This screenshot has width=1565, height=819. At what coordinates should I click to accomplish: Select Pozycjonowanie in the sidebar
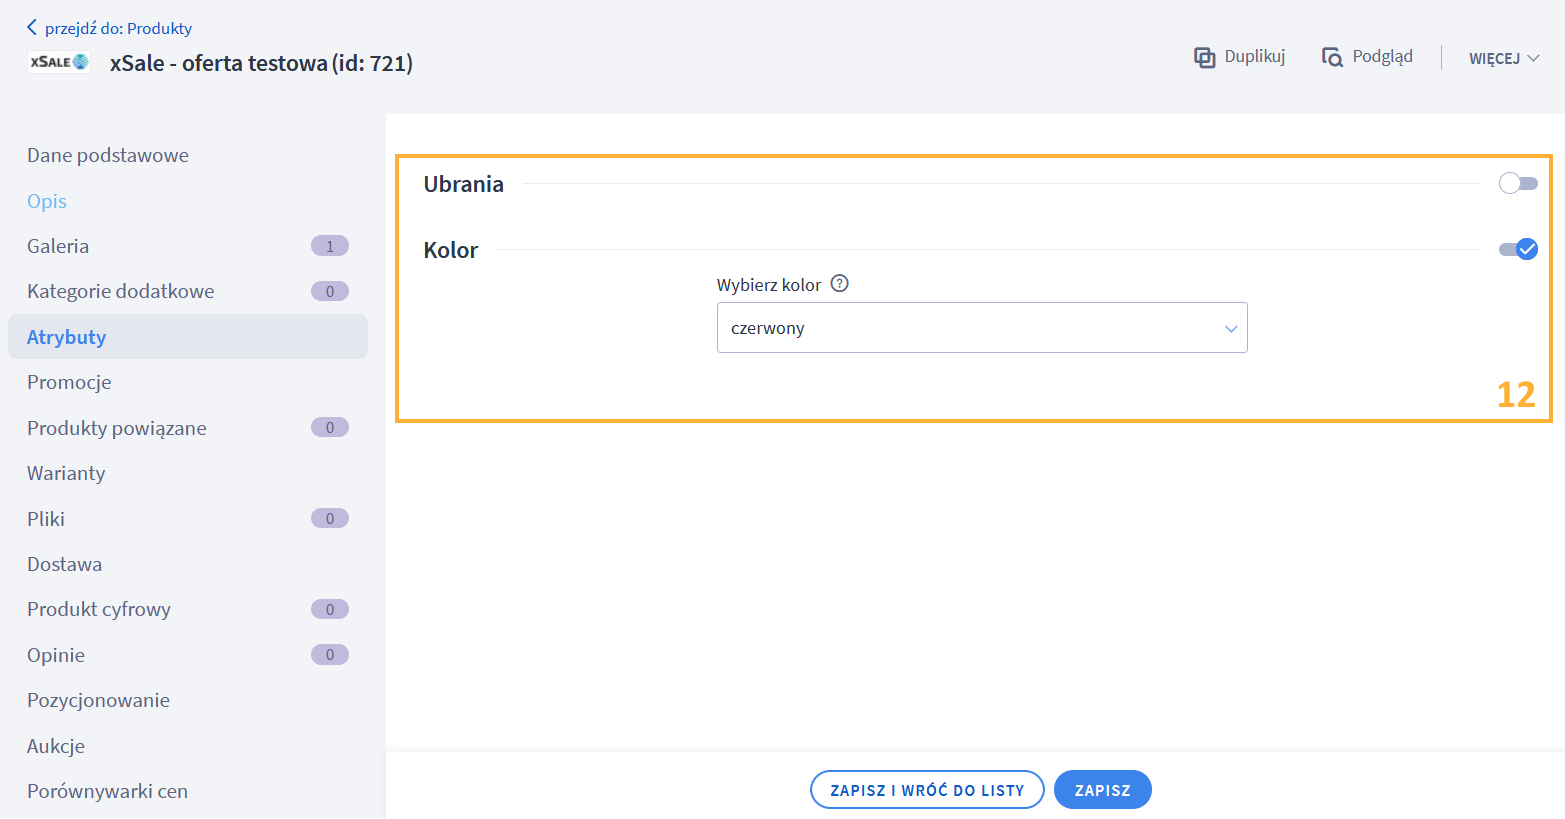pyautogui.click(x=98, y=700)
